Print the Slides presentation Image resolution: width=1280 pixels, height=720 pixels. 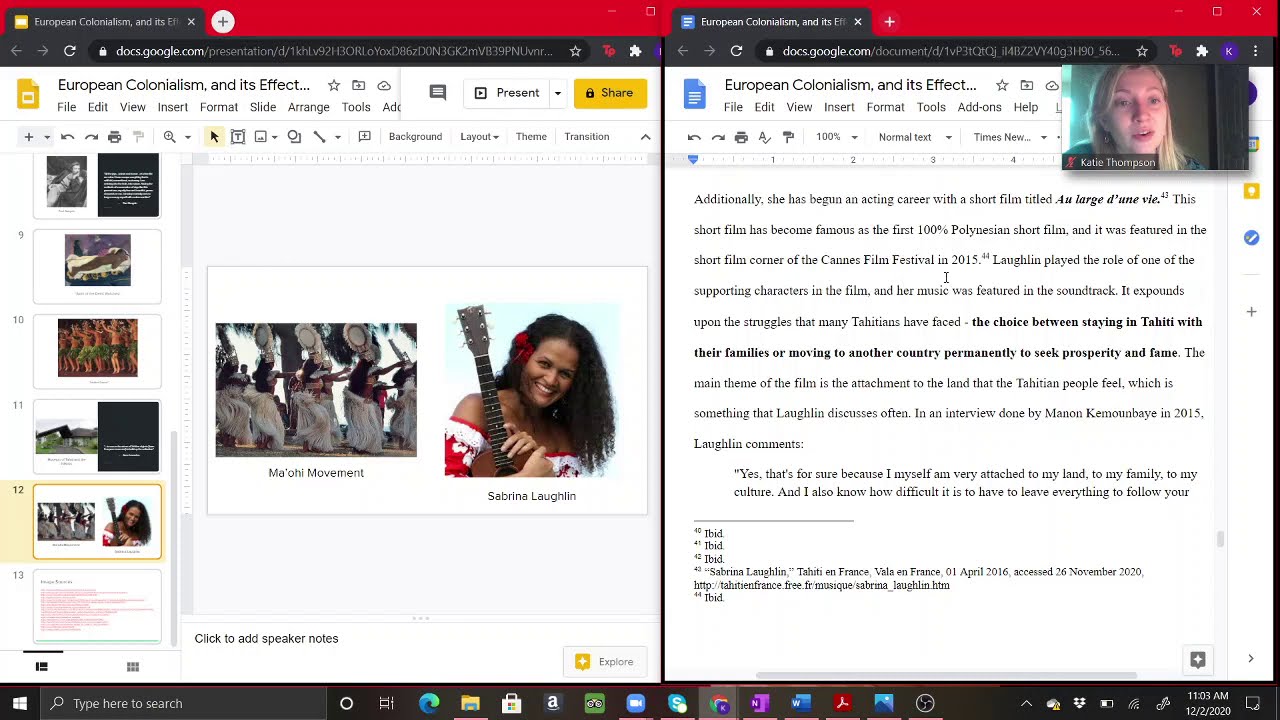(115, 137)
